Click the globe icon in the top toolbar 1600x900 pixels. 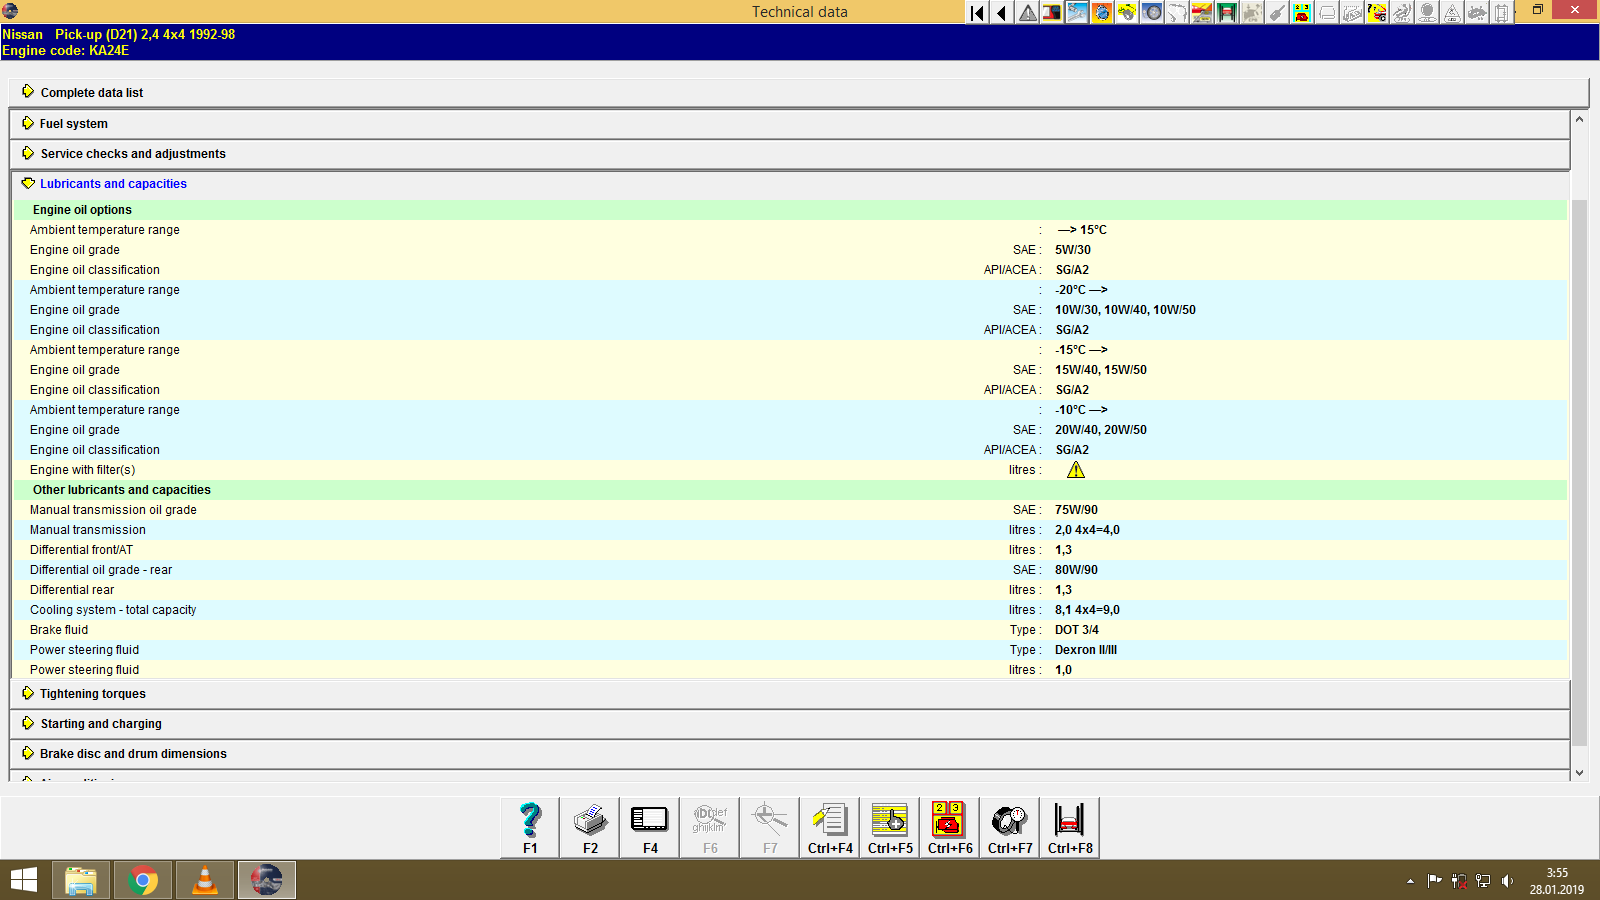[x=1101, y=13]
